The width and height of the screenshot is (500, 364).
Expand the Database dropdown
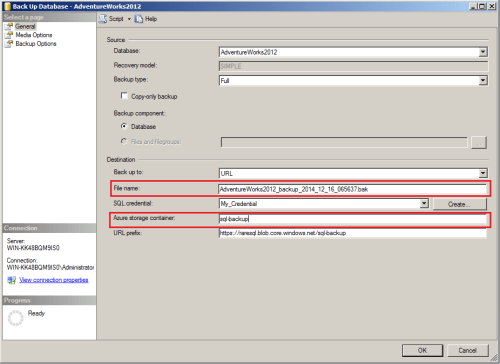click(x=483, y=52)
